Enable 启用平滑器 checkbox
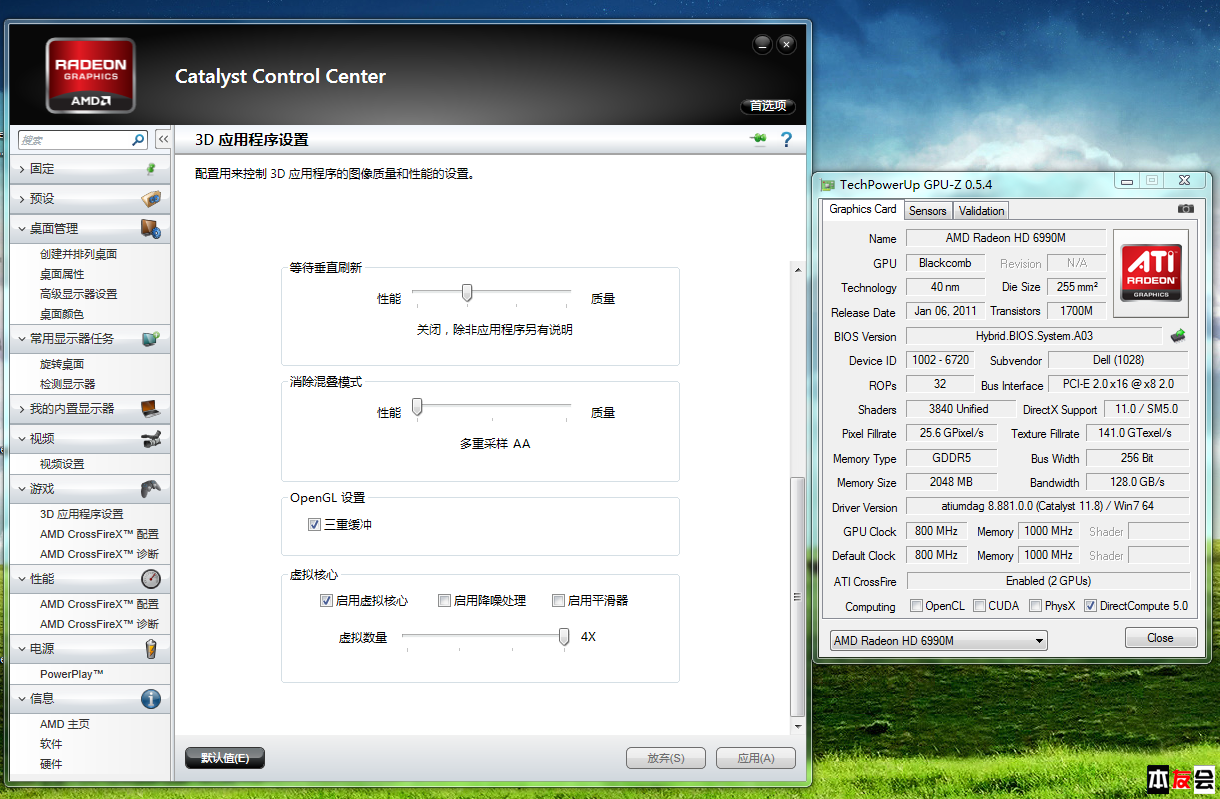Image resolution: width=1220 pixels, height=799 pixels. tap(559, 601)
